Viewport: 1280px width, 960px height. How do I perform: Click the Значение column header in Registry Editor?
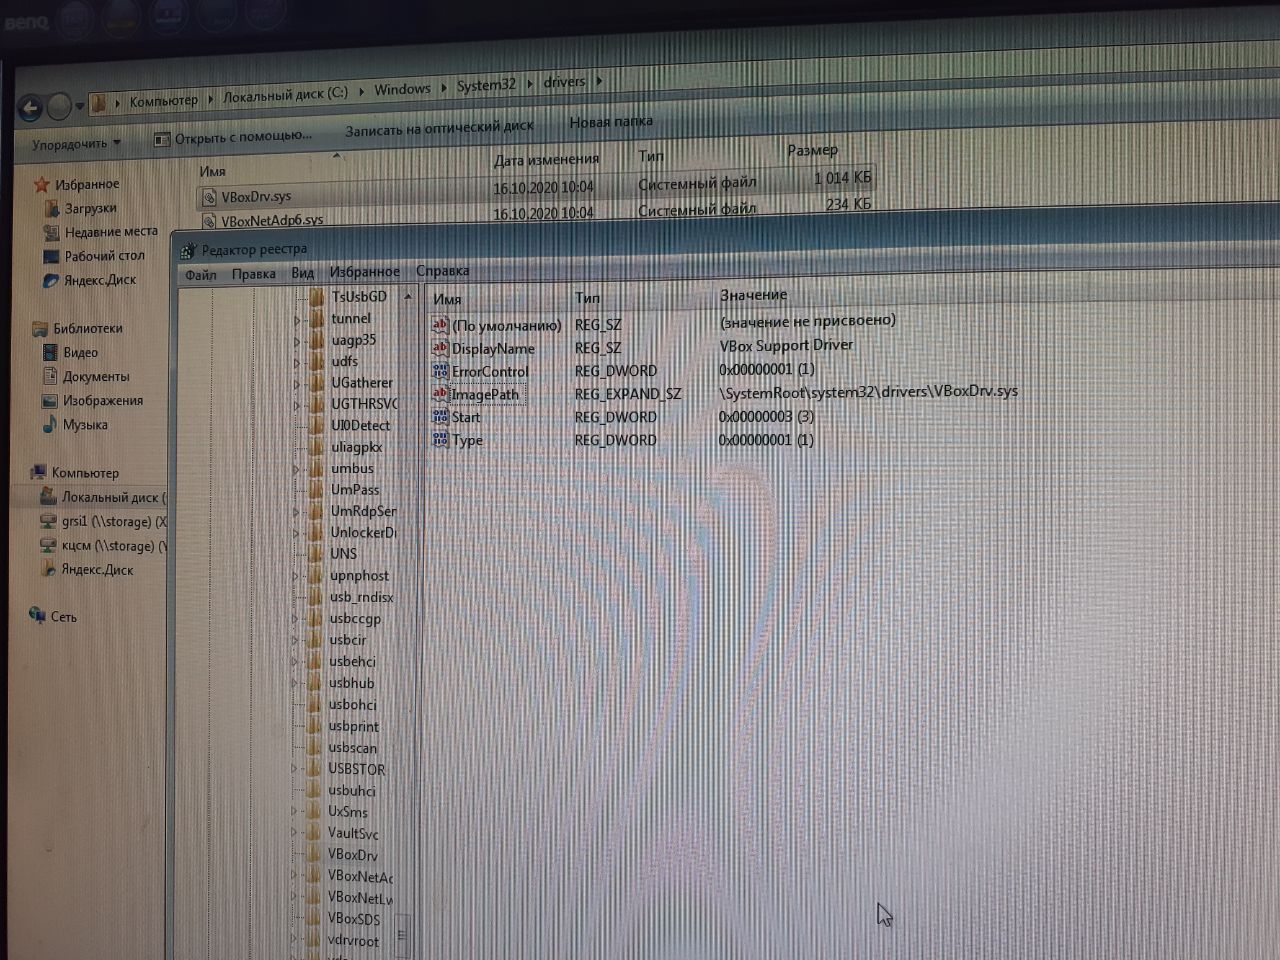[753, 295]
